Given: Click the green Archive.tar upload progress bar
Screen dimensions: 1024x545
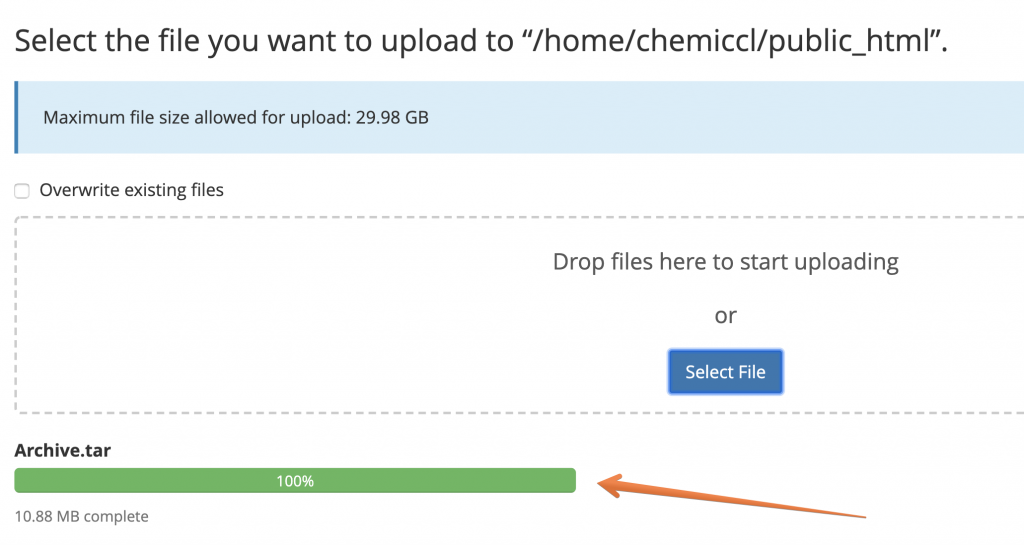Looking at the screenshot, I should click(150, 481).
